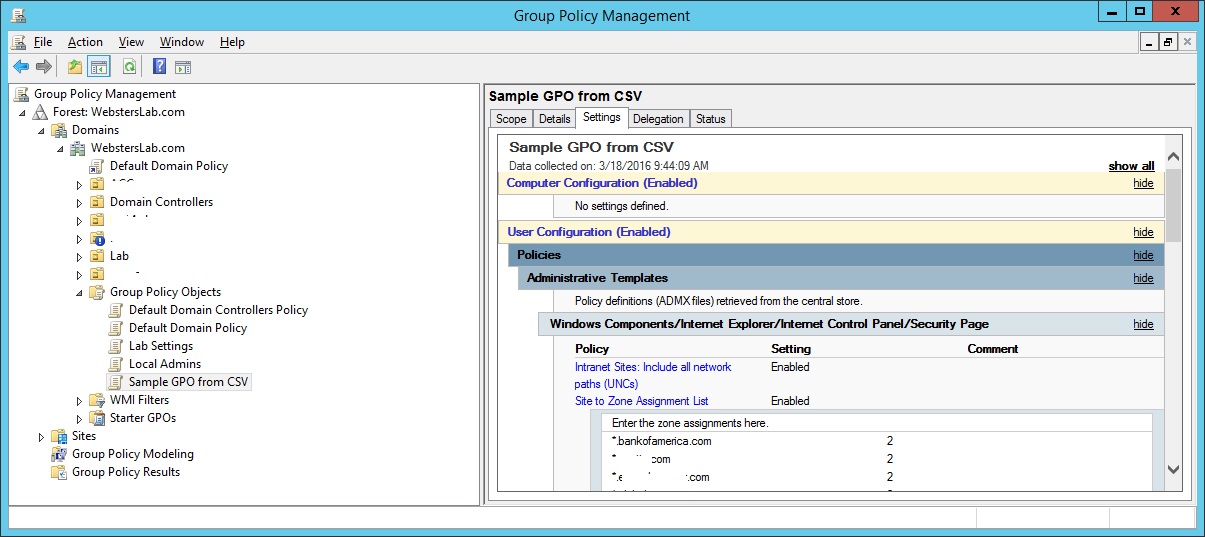Click the Up one level folder icon
This screenshot has height=537, width=1205.
click(74, 67)
